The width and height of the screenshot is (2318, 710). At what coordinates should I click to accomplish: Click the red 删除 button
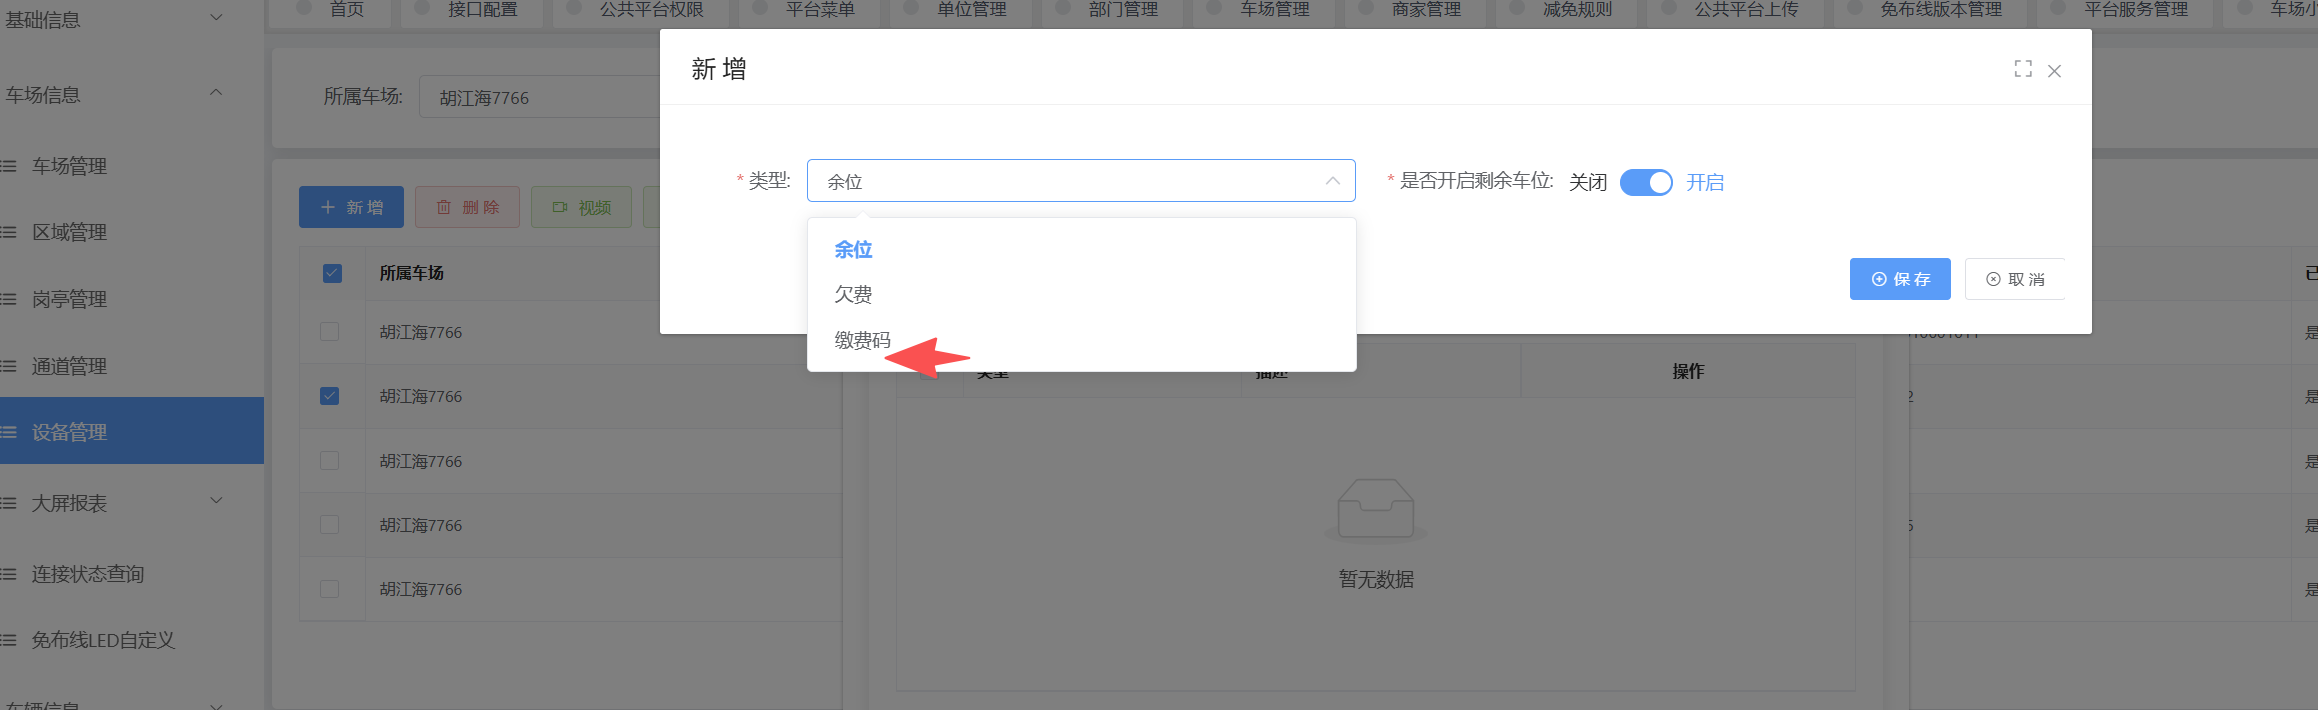pyautogui.click(x=467, y=207)
